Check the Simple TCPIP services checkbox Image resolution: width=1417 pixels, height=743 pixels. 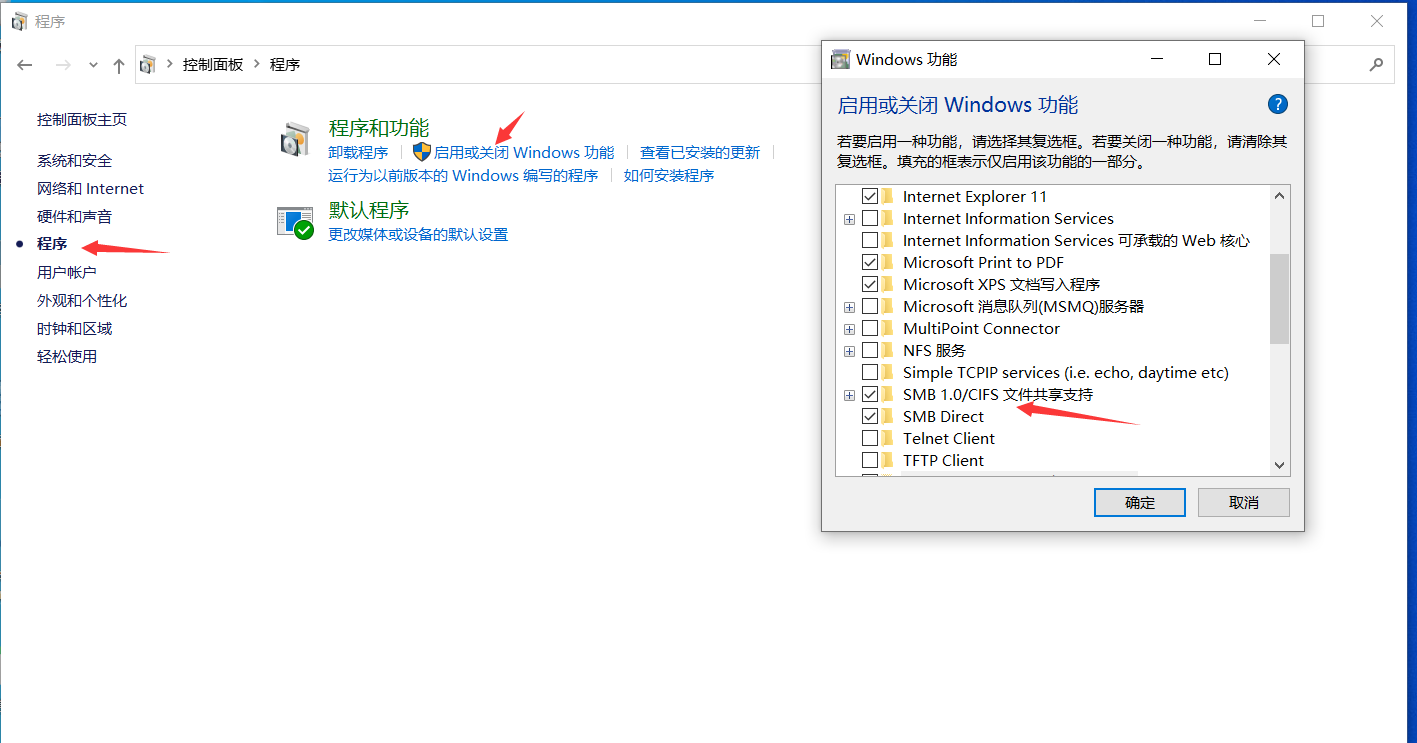click(x=870, y=372)
